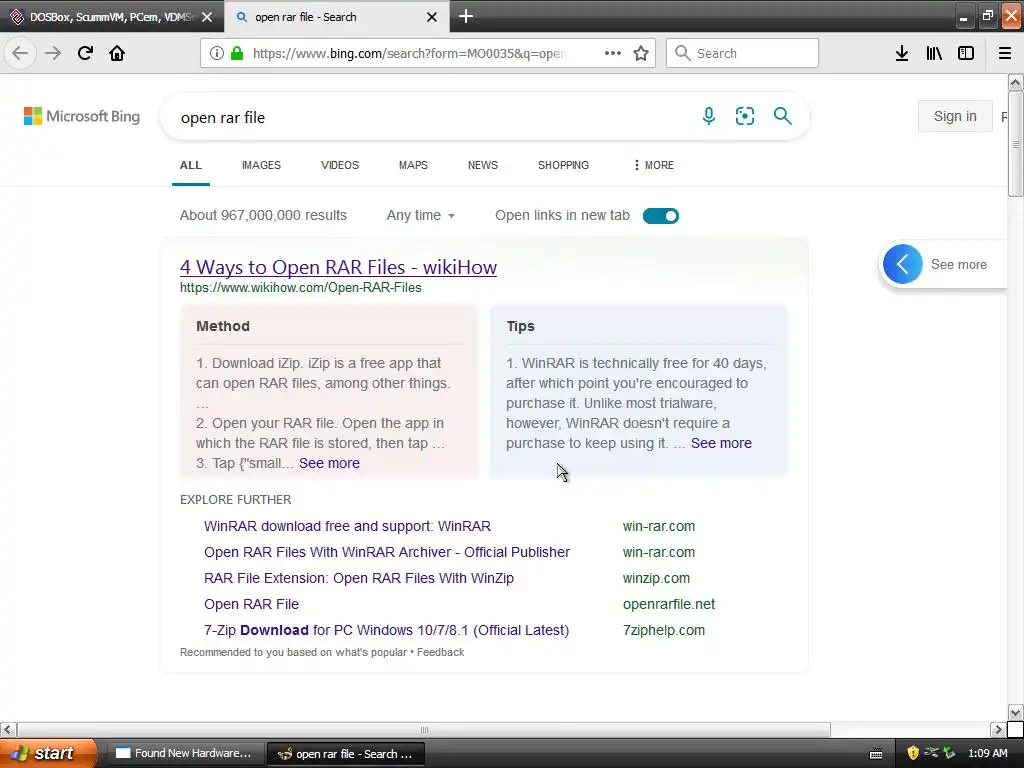Open 'RAR File Extension: Open RAR Files With WinZip'

[x=359, y=579]
